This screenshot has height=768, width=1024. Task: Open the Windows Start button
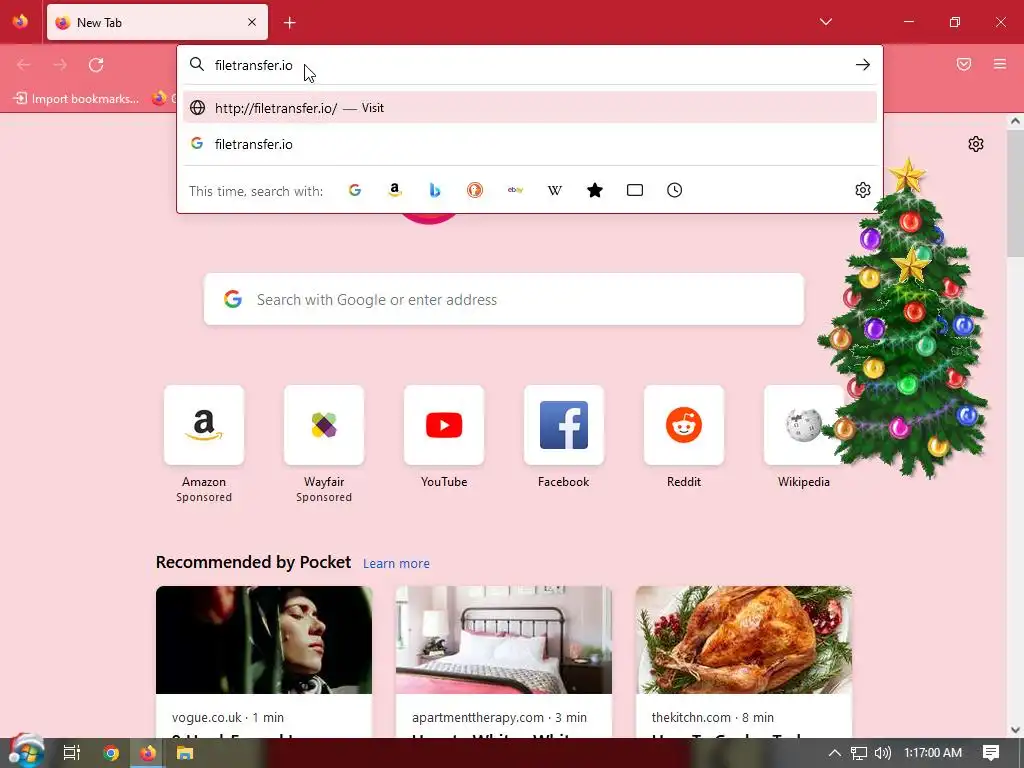point(26,751)
